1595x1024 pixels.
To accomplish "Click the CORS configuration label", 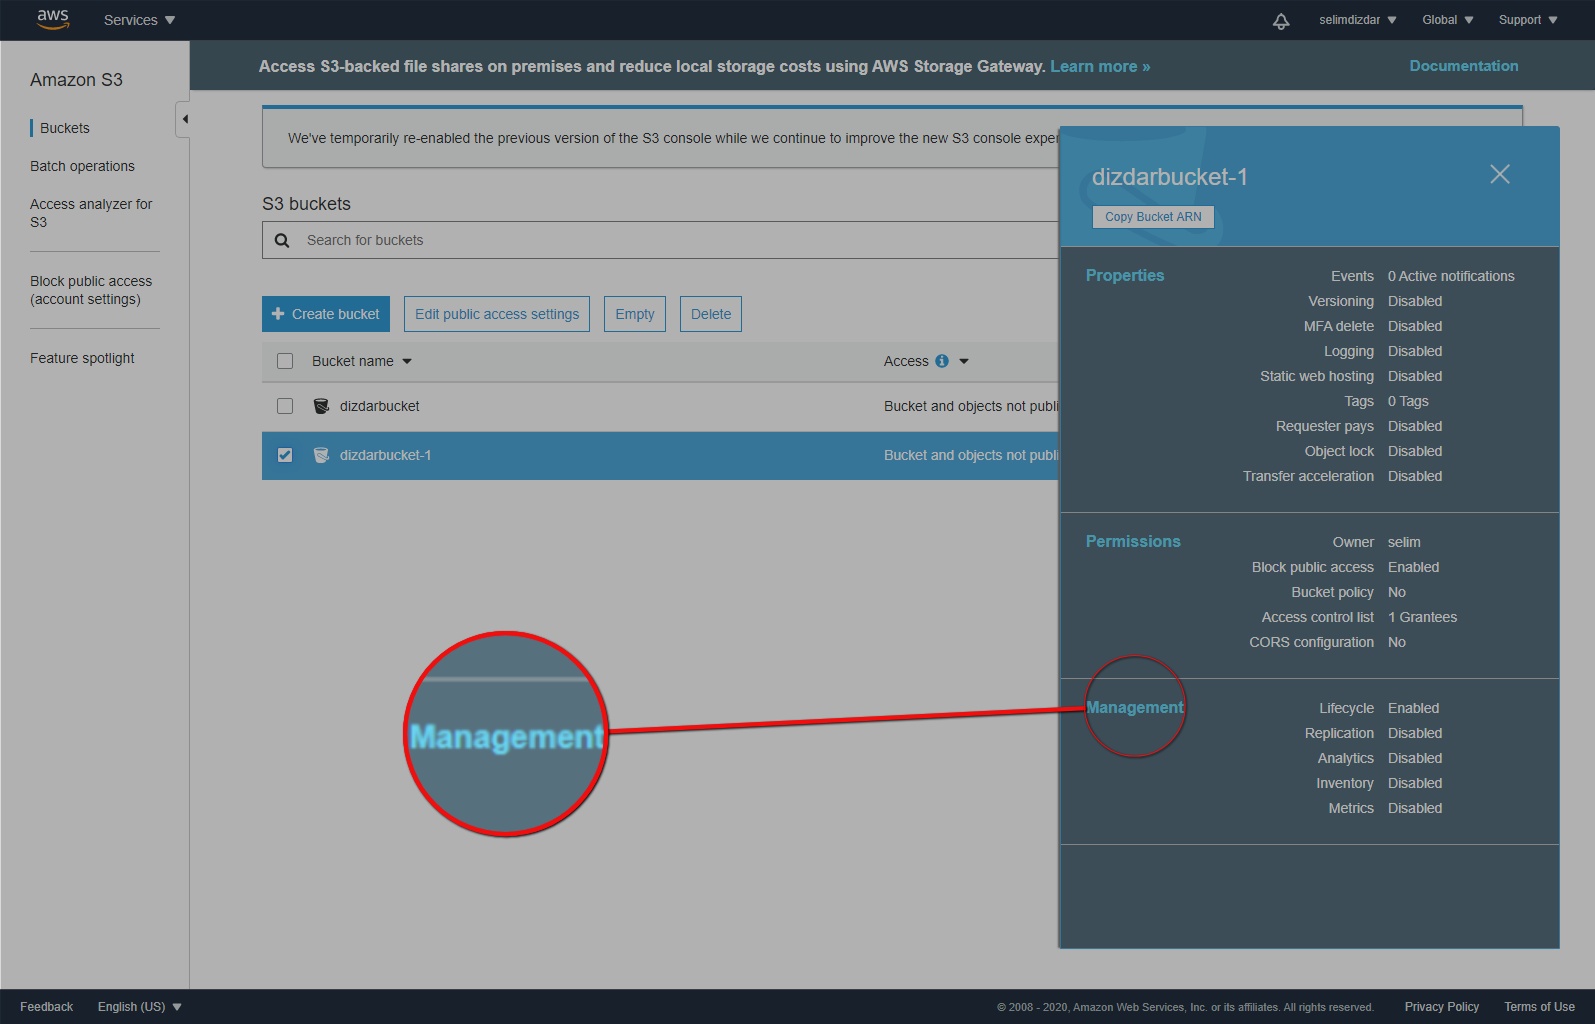I will coord(1311,642).
